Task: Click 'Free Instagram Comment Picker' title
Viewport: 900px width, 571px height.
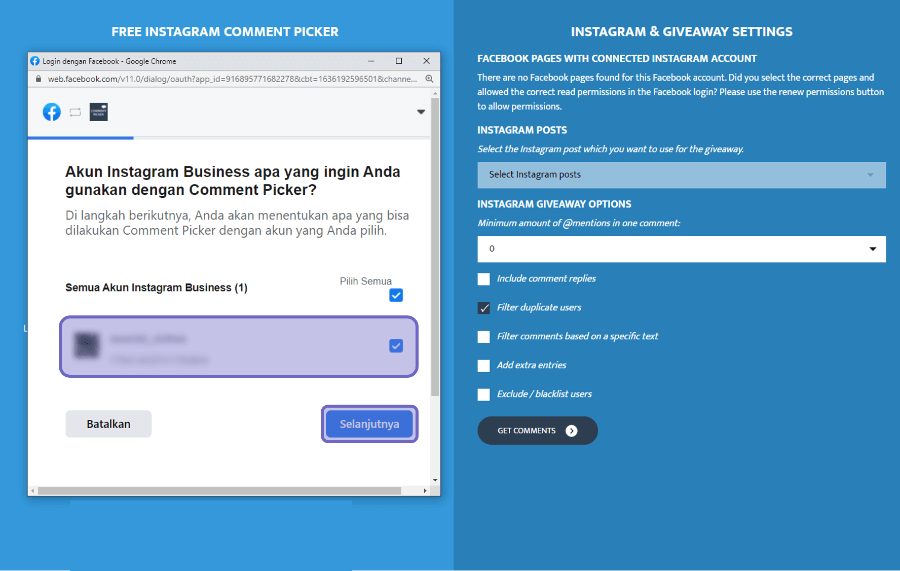Action: 225,32
